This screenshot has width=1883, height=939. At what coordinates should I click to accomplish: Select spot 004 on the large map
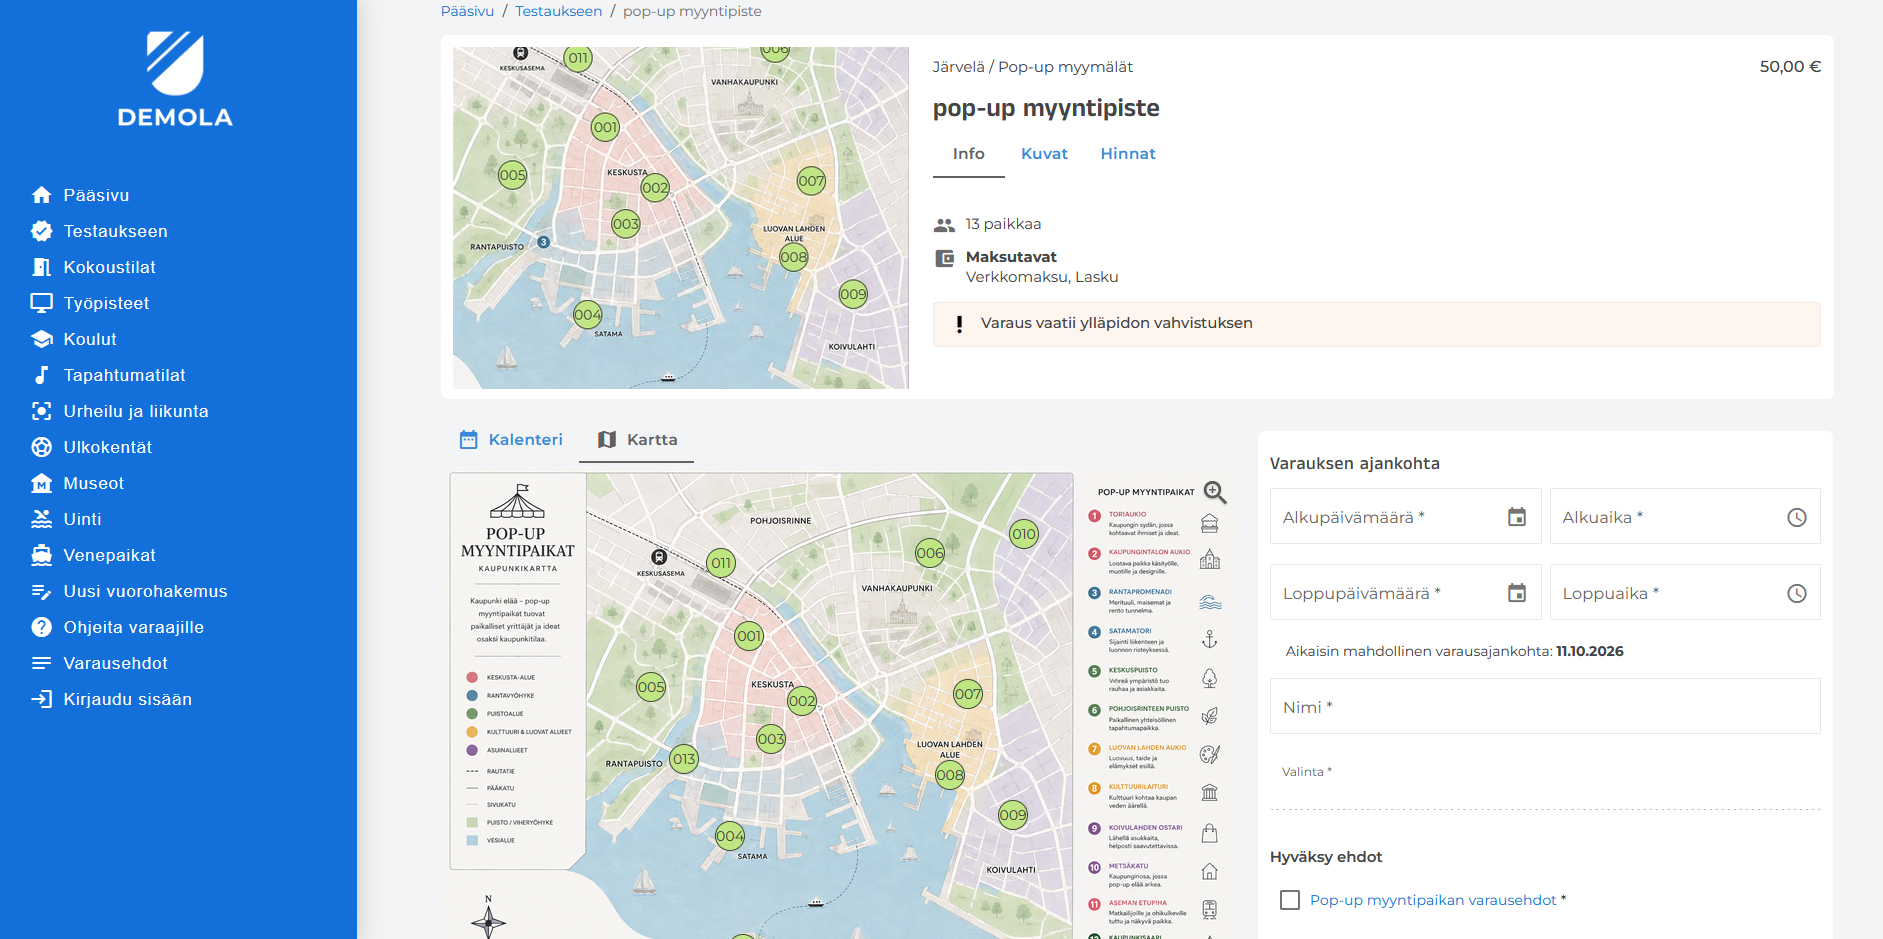tap(730, 835)
